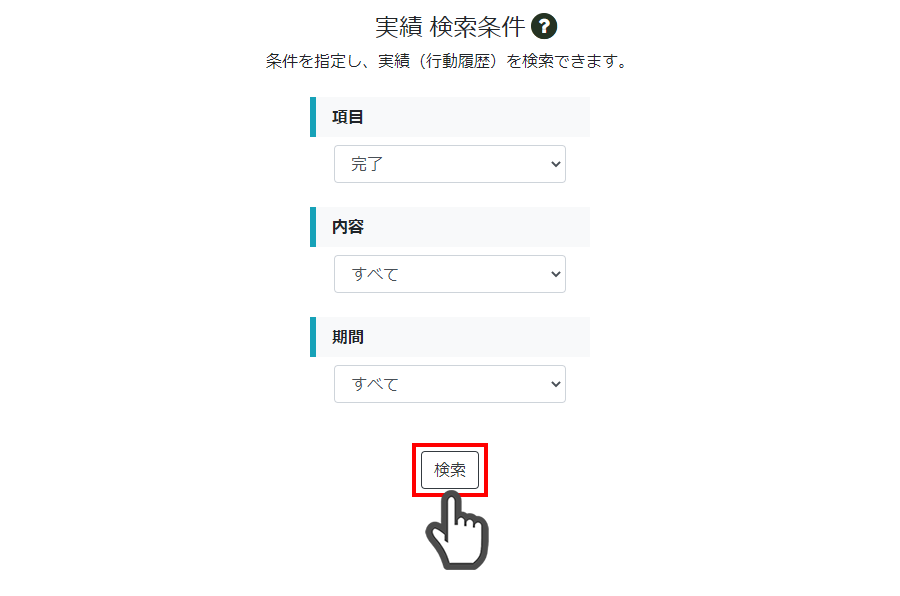
Task: Click the teal accent bar beside 内容
Action: [313, 227]
